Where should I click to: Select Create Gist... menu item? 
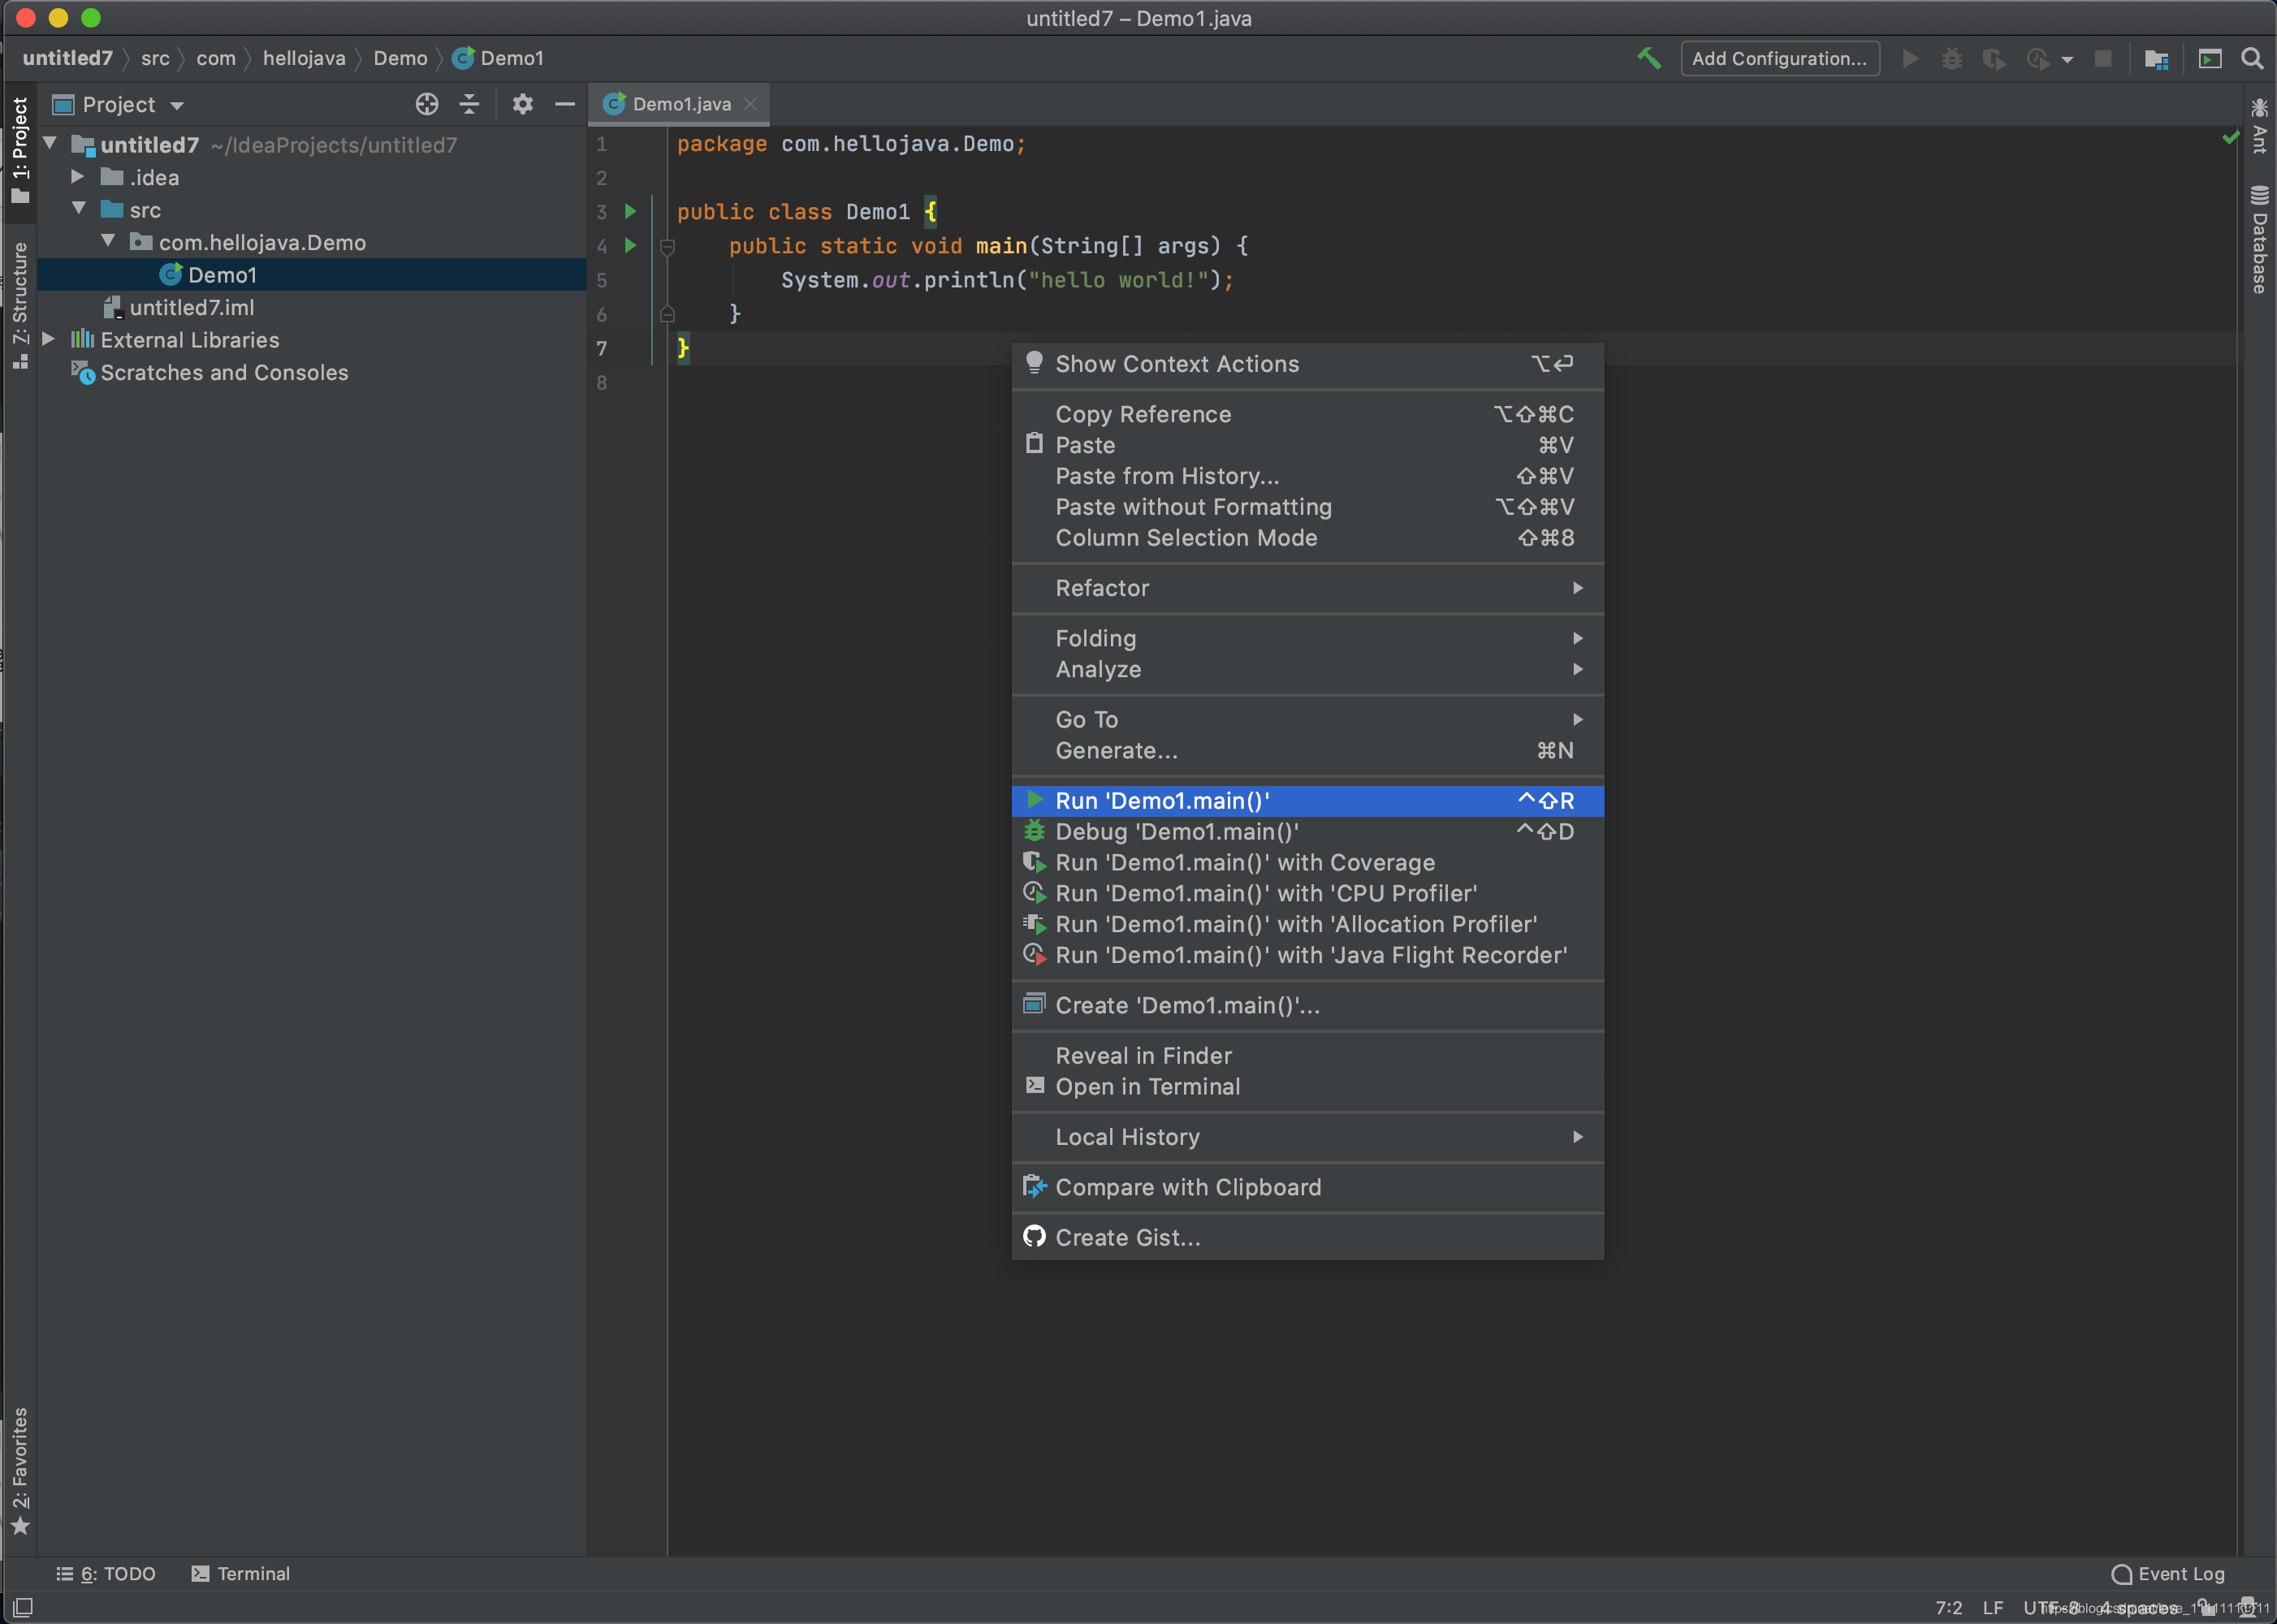[x=1308, y=1238]
